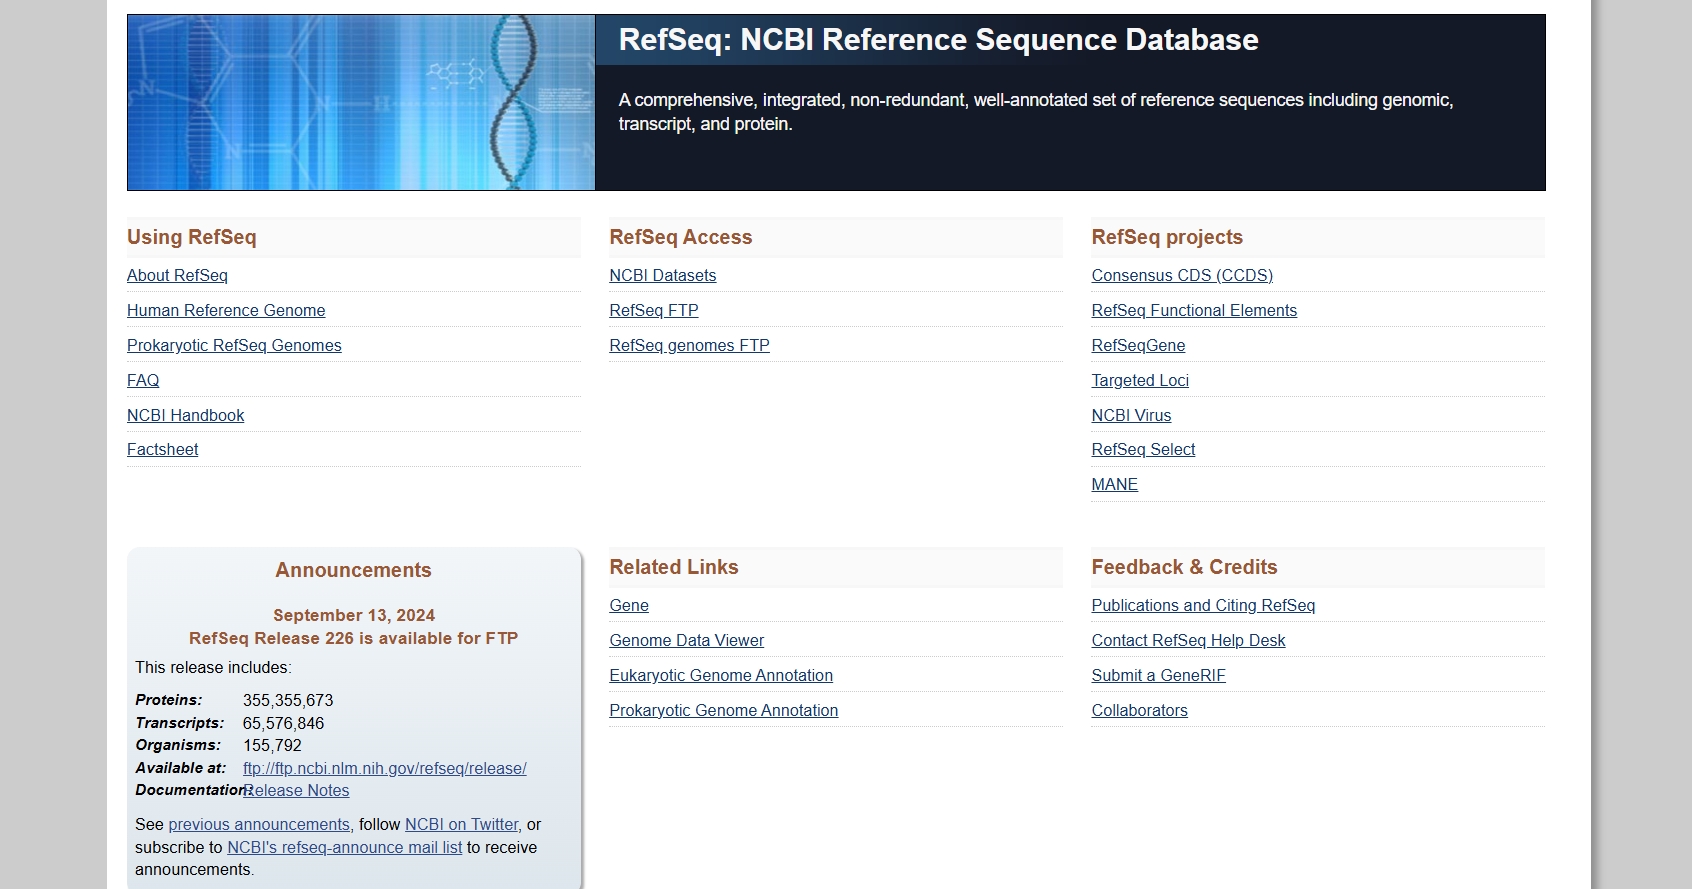Open Human Reference Genome link

[226, 310]
